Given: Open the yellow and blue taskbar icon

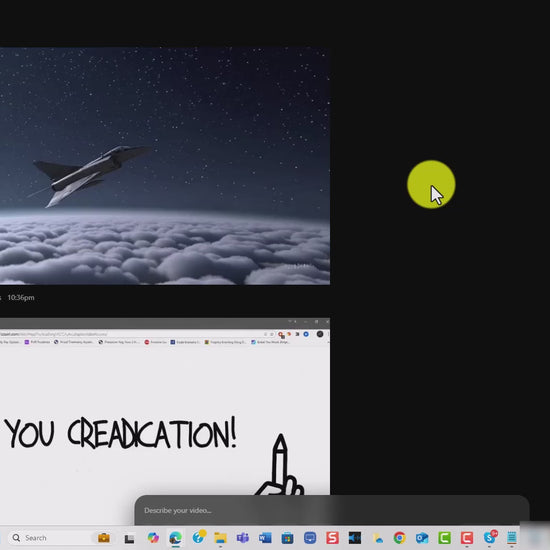Looking at the screenshot, I should (x=377, y=538).
